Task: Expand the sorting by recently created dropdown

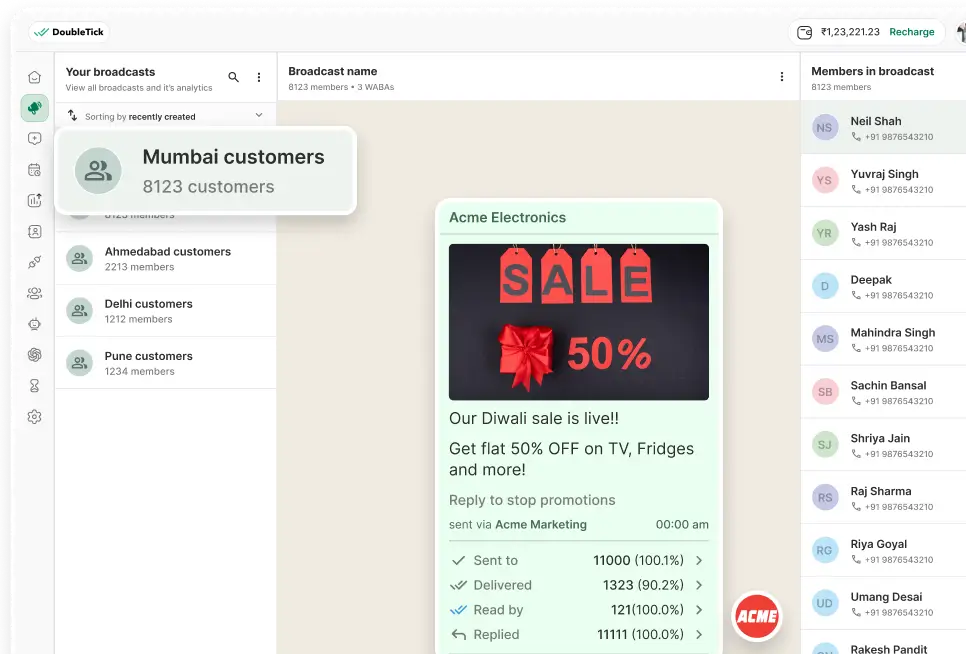Action: [x=259, y=116]
